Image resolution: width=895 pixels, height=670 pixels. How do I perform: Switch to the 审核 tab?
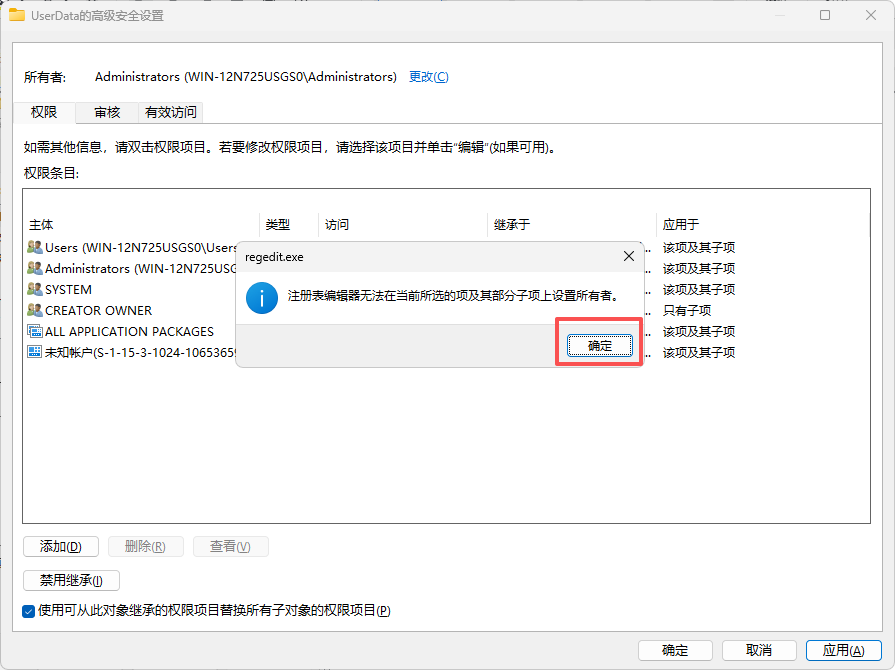tap(106, 112)
